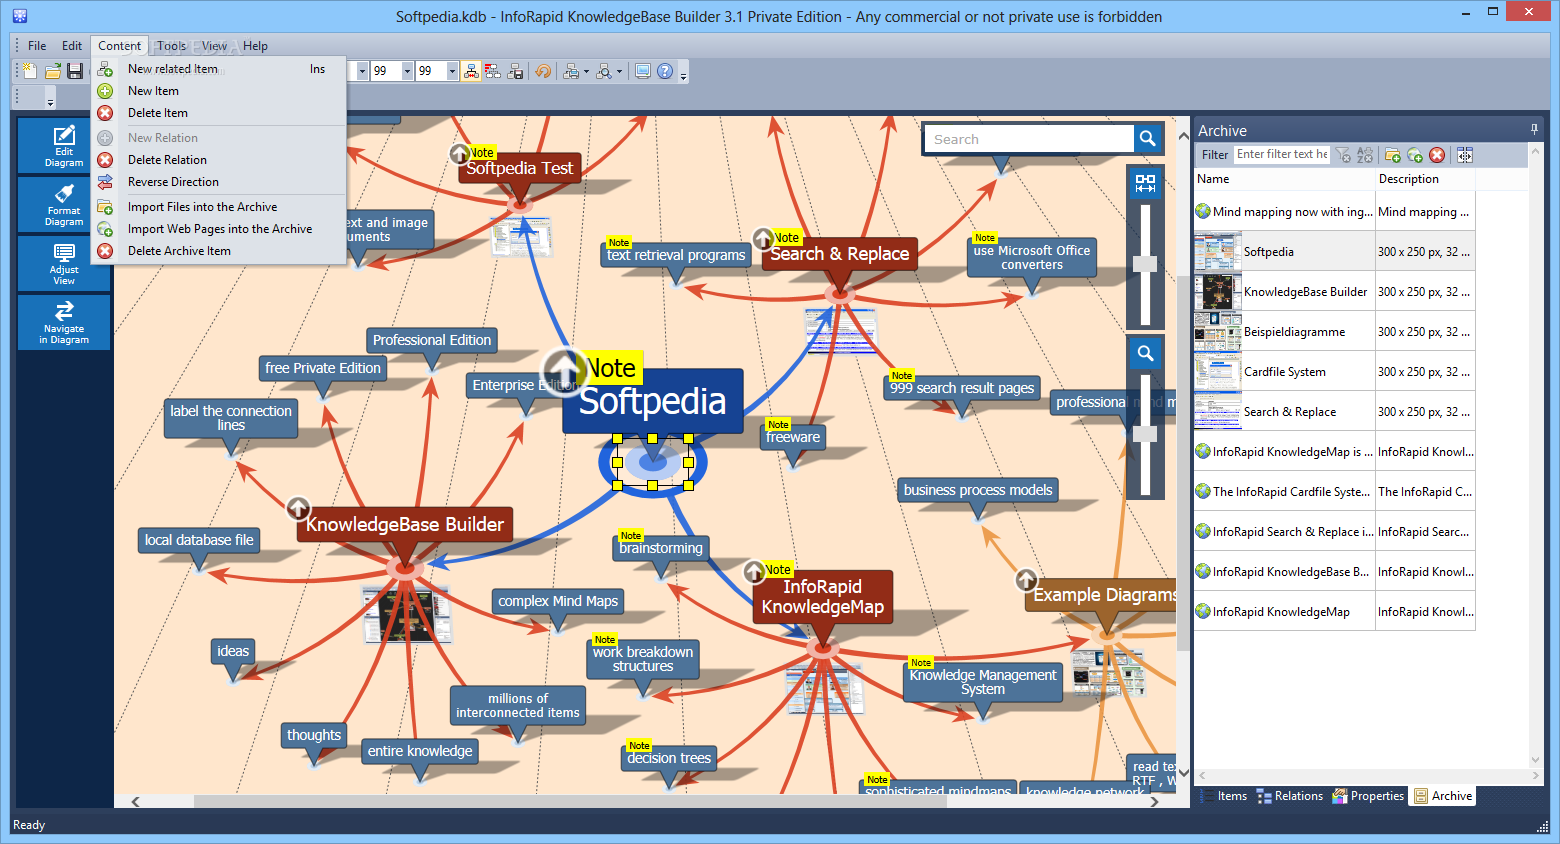The height and width of the screenshot is (844, 1560).
Task: Open the Edit menu
Action: (72, 45)
